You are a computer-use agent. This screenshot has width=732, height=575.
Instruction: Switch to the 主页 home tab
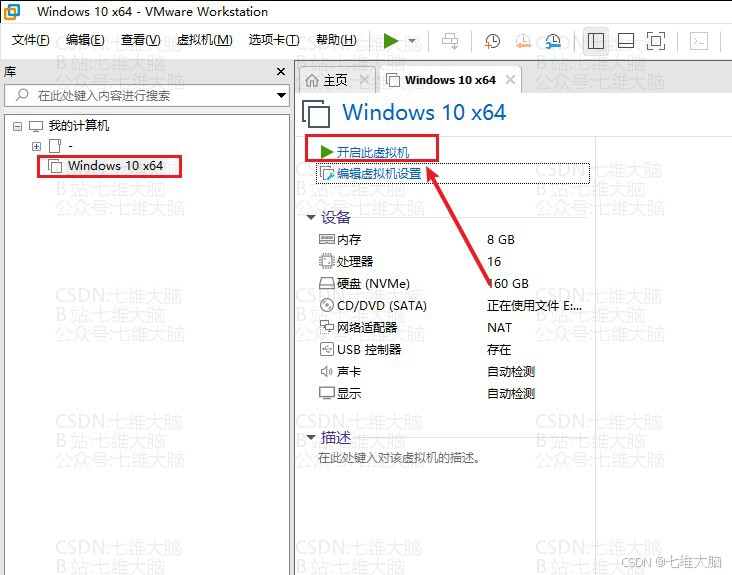click(x=336, y=81)
